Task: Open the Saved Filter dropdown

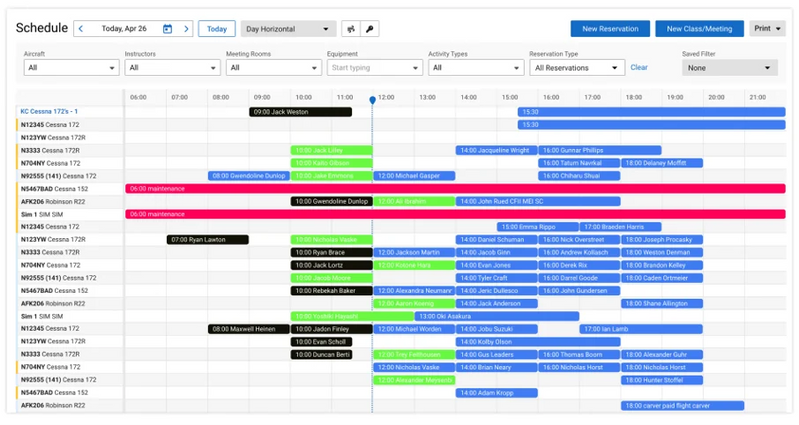Action: (x=729, y=68)
